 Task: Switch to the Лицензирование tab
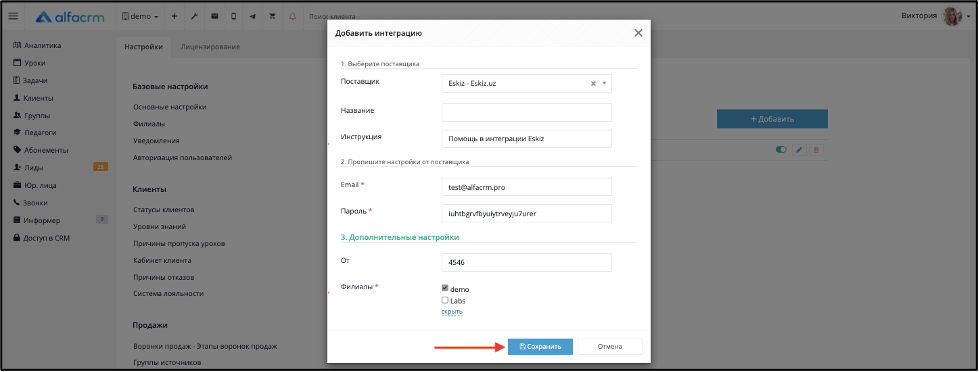210,47
